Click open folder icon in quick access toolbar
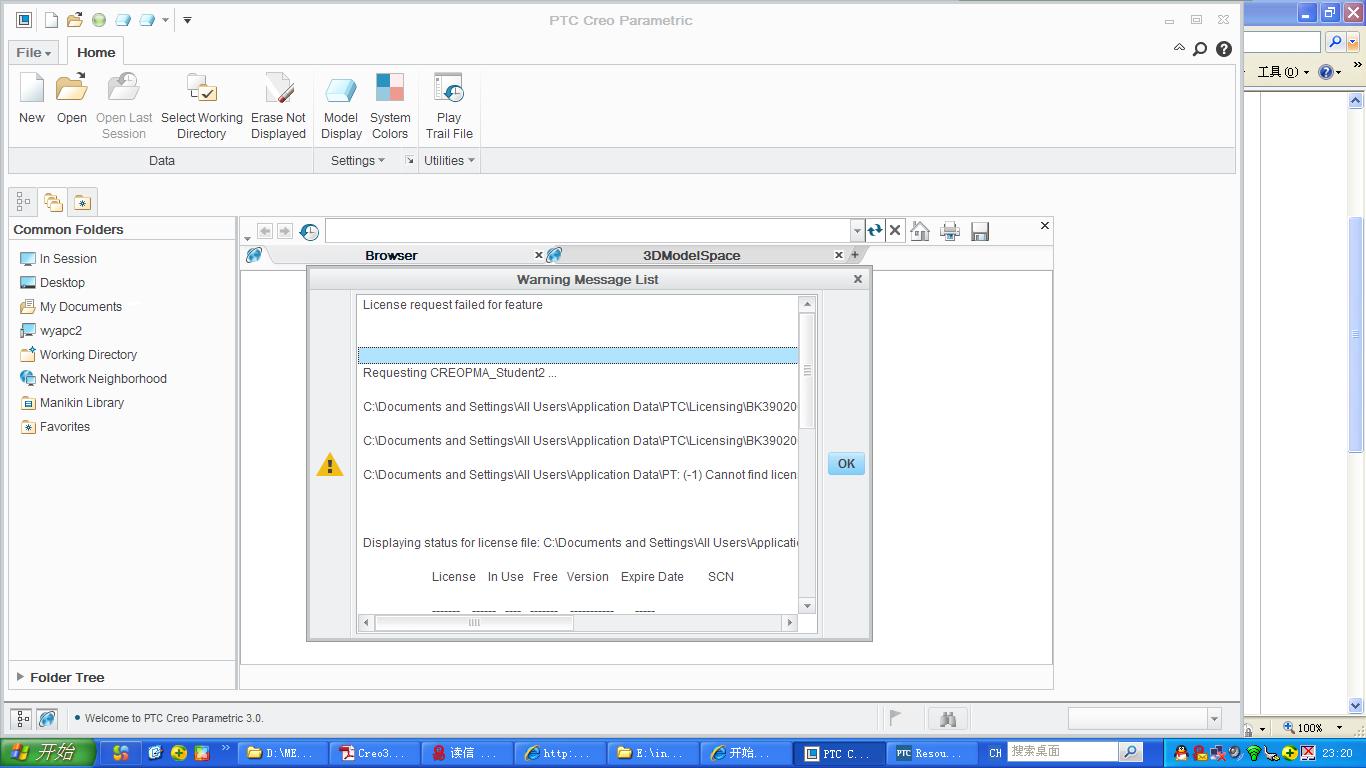The width and height of the screenshot is (1366, 768). tap(75, 20)
